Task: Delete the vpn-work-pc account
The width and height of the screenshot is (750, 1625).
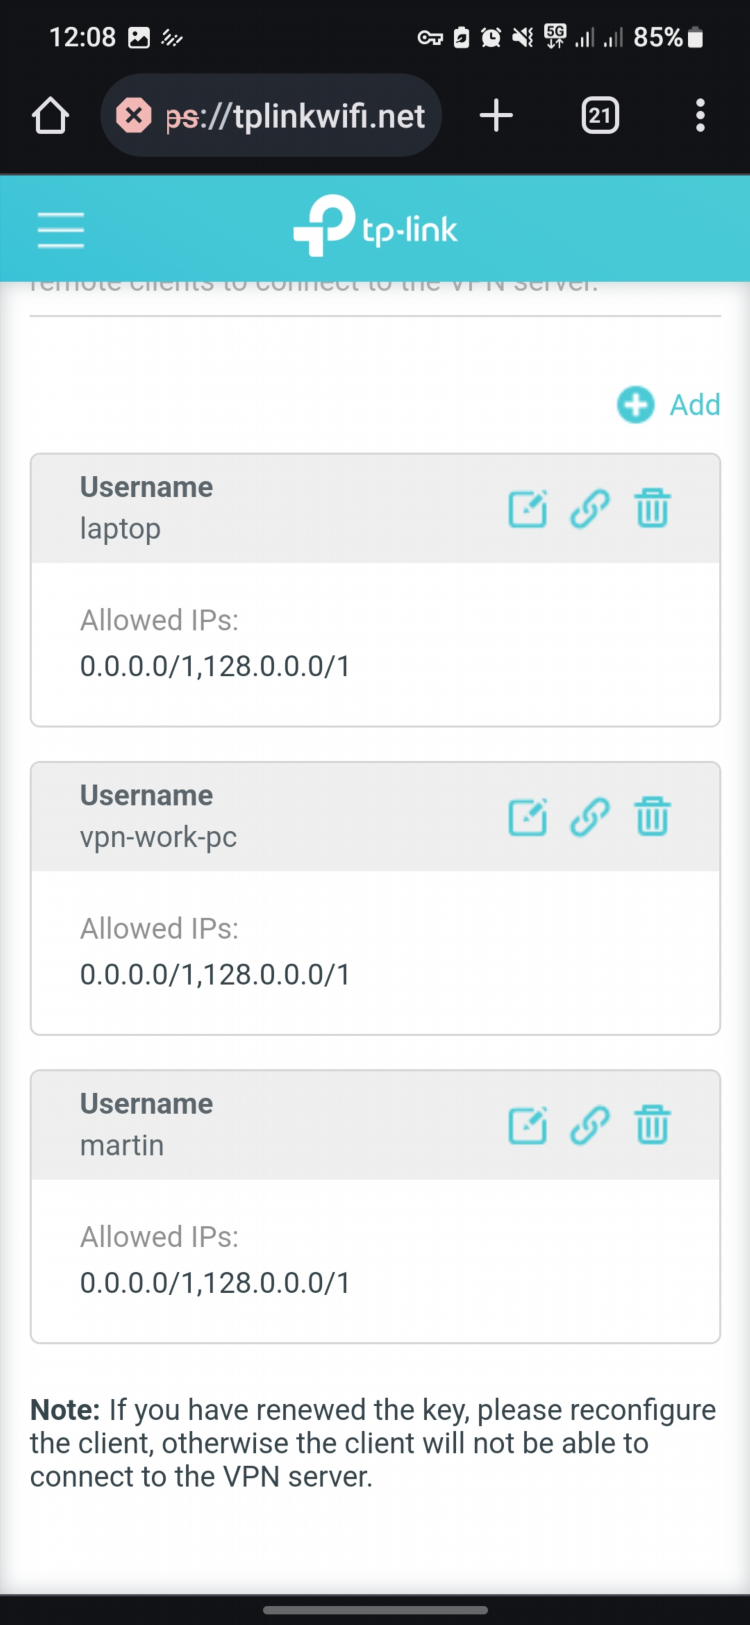Action: point(652,817)
